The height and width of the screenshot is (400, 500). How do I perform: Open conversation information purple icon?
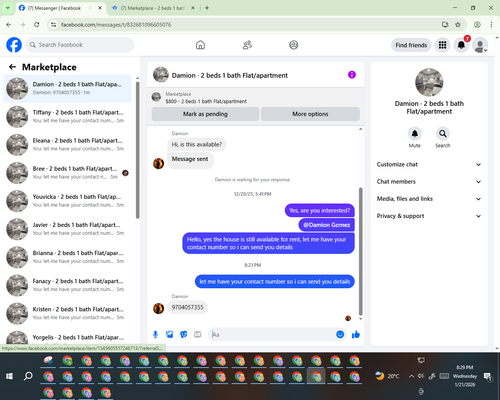point(352,75)
